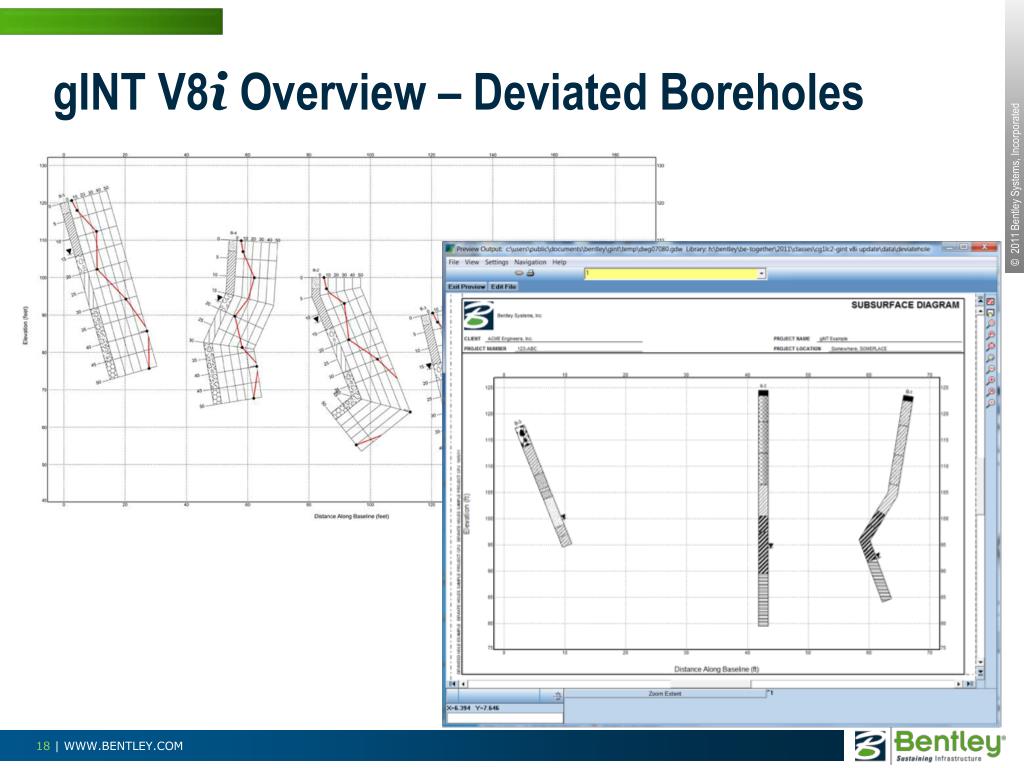This screenshot has height=768, width=1024.
Task: Jump to first page with vertical top arrow
Action: [x=980, y=300]
